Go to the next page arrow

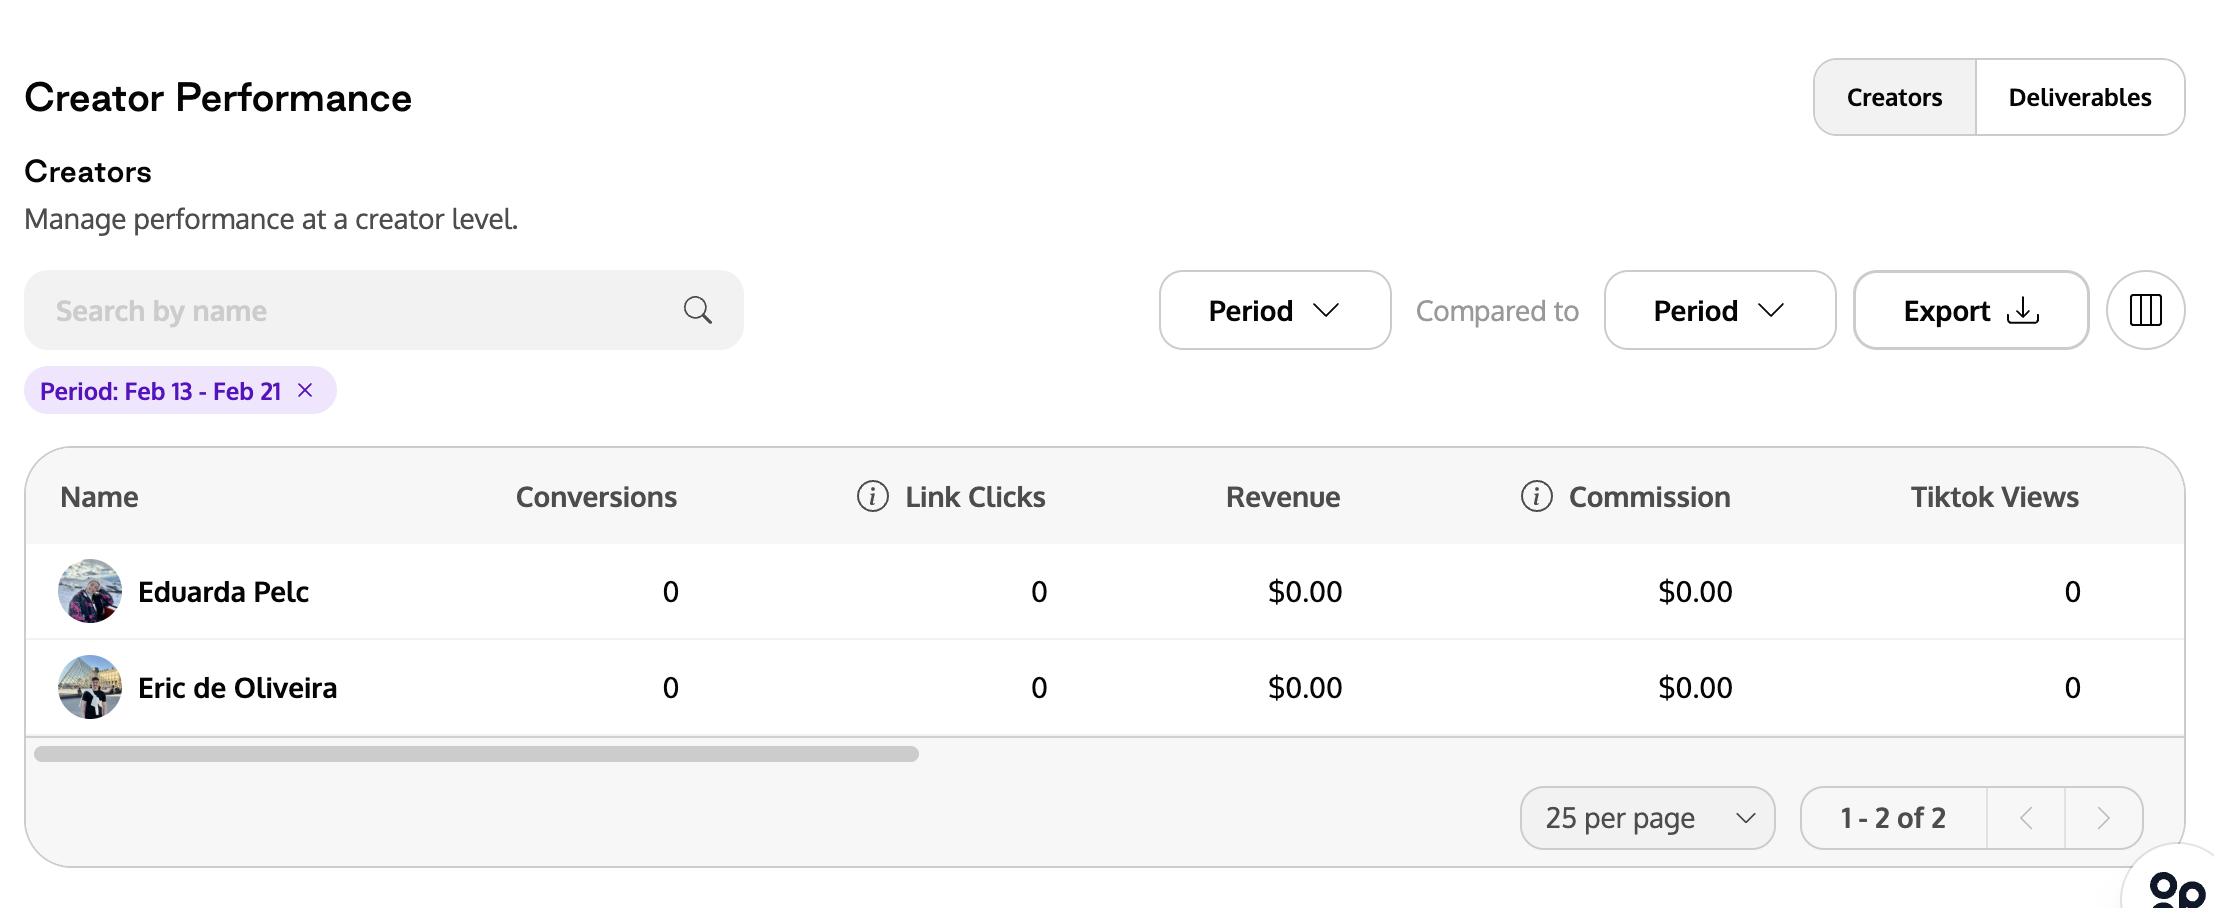[2103, 818]
